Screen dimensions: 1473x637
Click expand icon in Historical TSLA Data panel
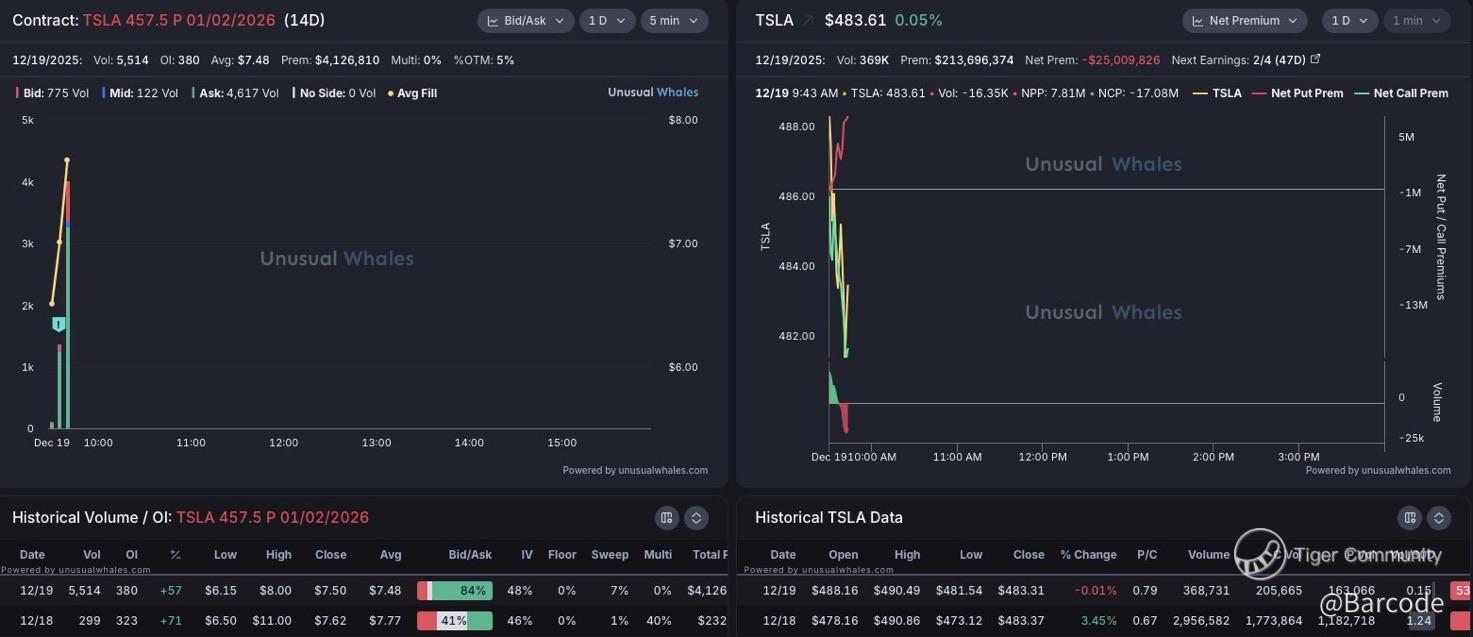pos(1439,518)
